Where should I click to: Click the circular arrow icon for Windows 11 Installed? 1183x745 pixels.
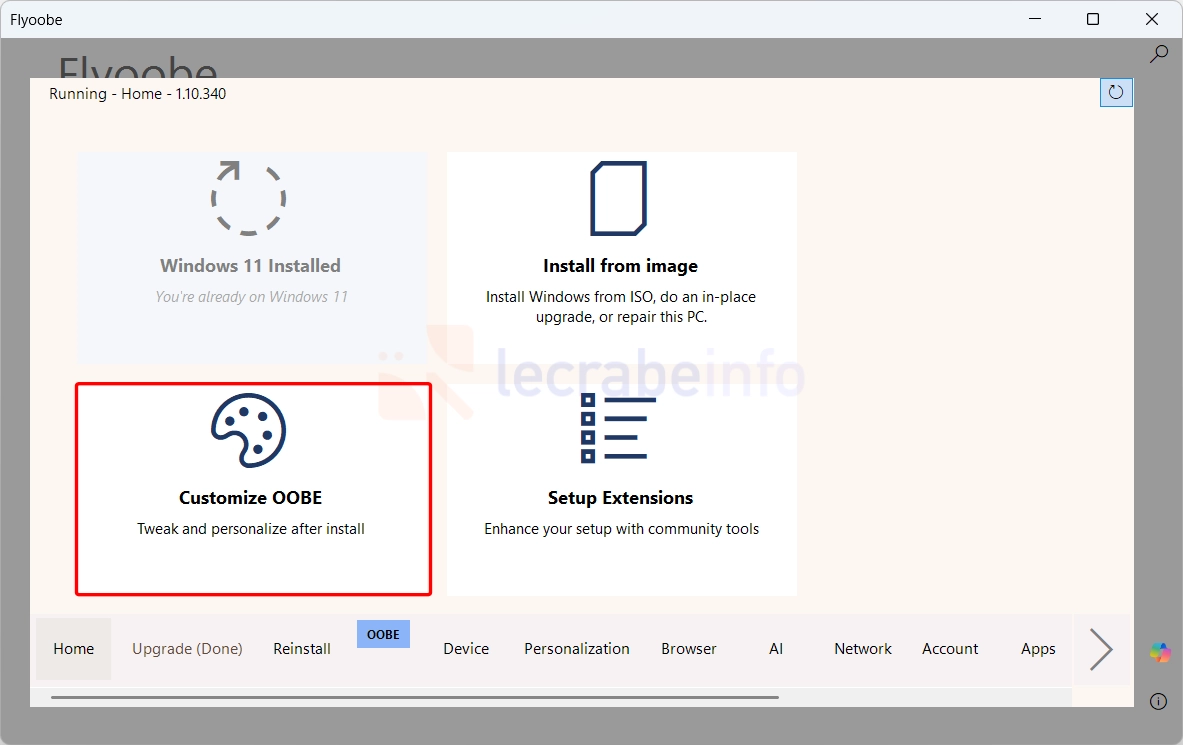(x=248, y=198)
